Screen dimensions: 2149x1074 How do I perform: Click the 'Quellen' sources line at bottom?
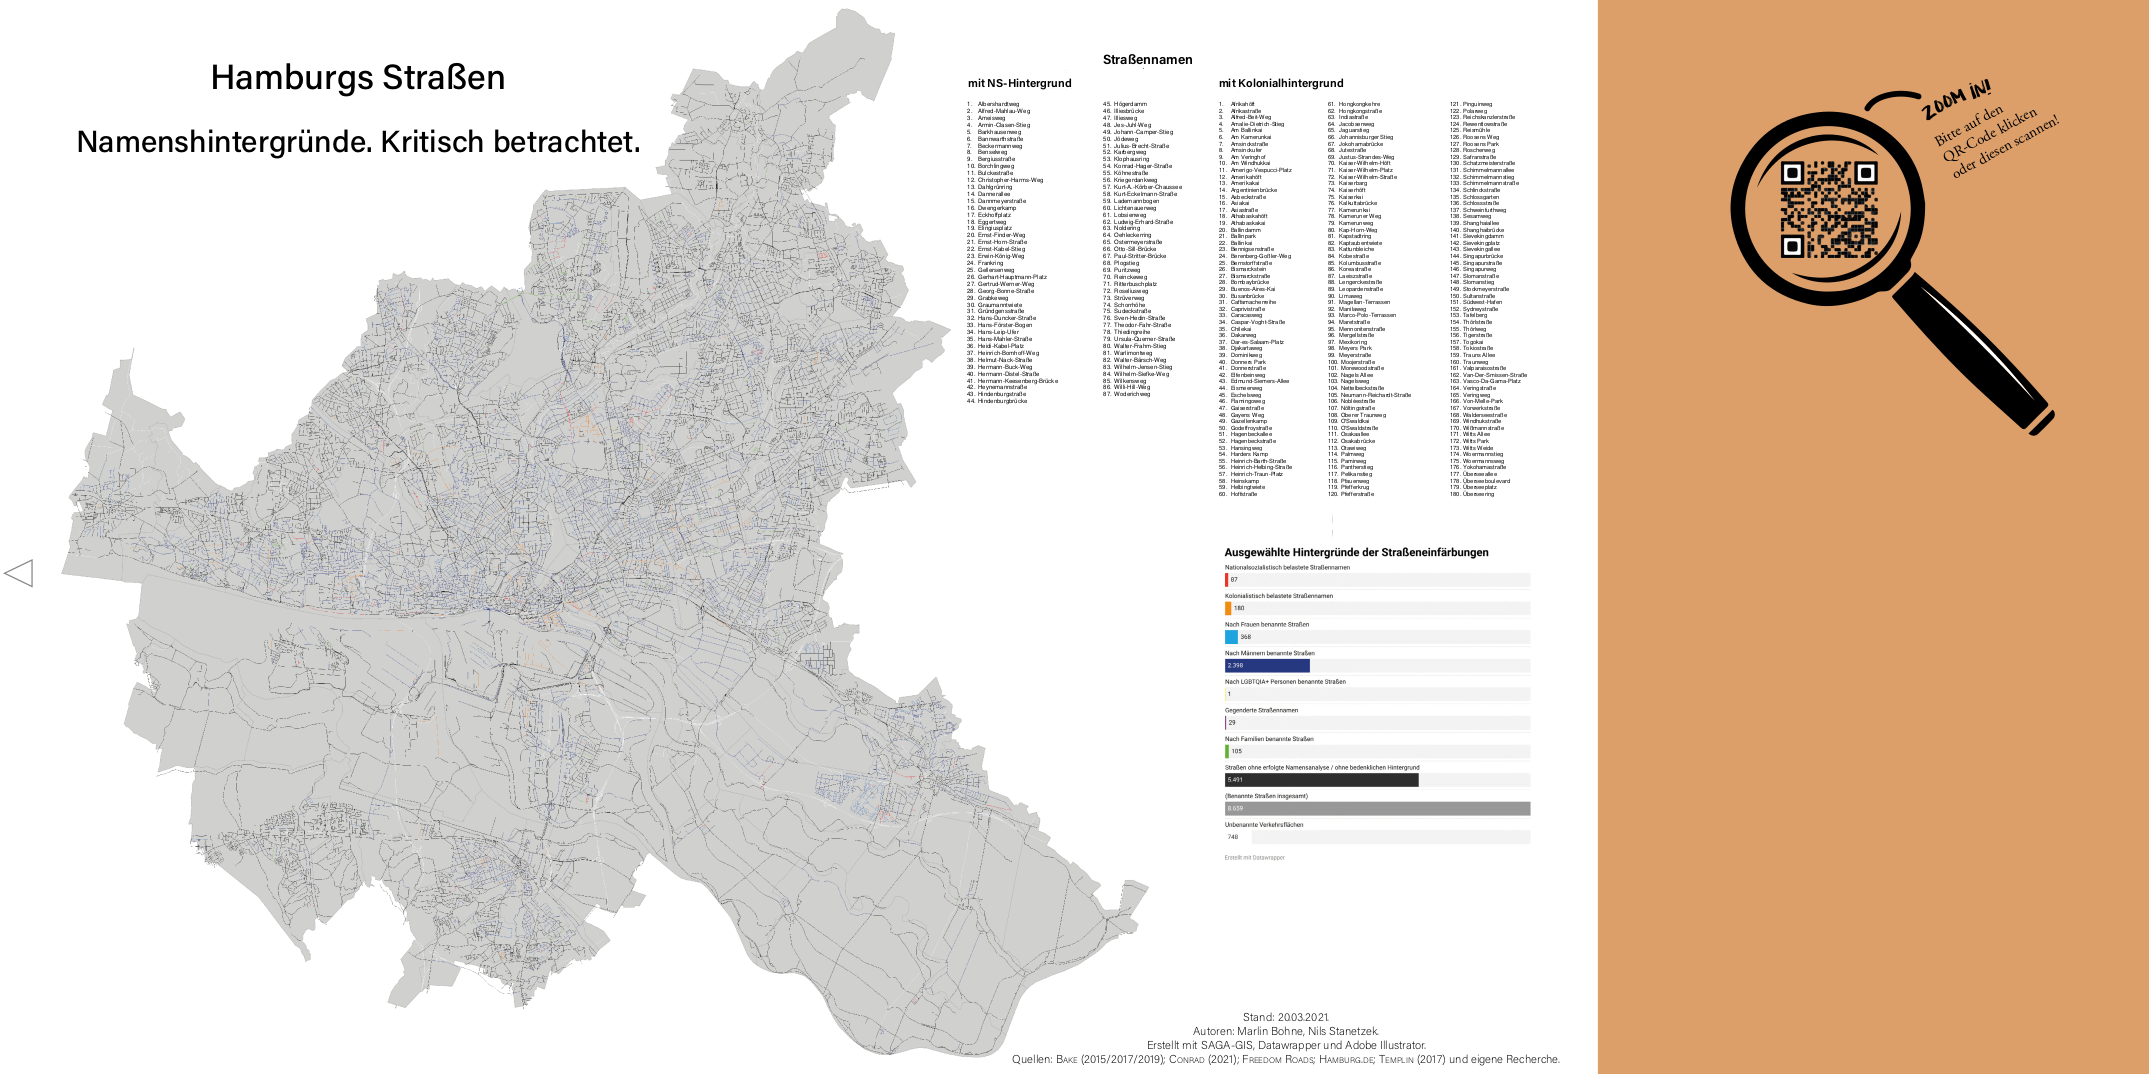pyautogui.click(x=1285, y=1059)
